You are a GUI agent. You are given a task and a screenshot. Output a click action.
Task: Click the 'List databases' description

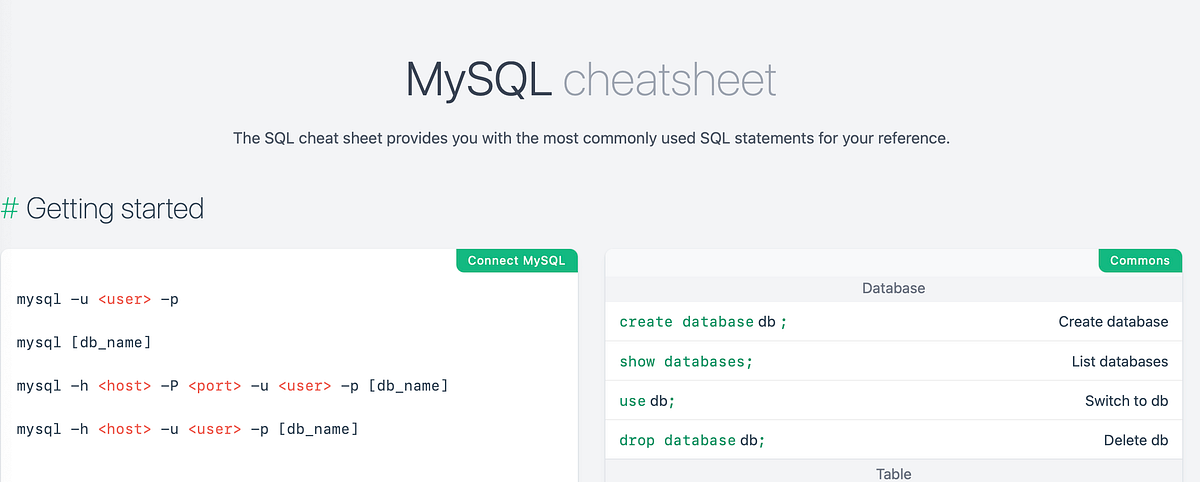point(1119,361)
